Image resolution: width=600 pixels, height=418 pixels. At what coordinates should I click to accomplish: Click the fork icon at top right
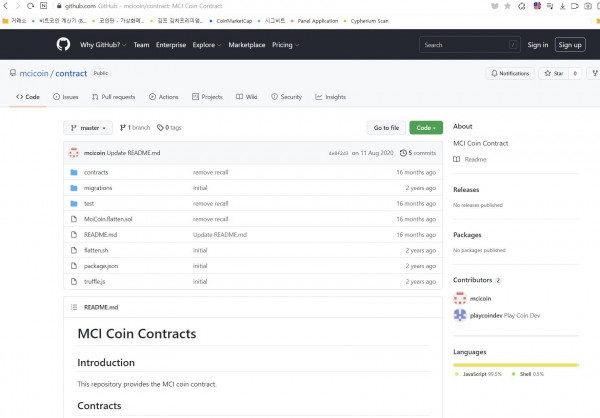tap(595, 73)
